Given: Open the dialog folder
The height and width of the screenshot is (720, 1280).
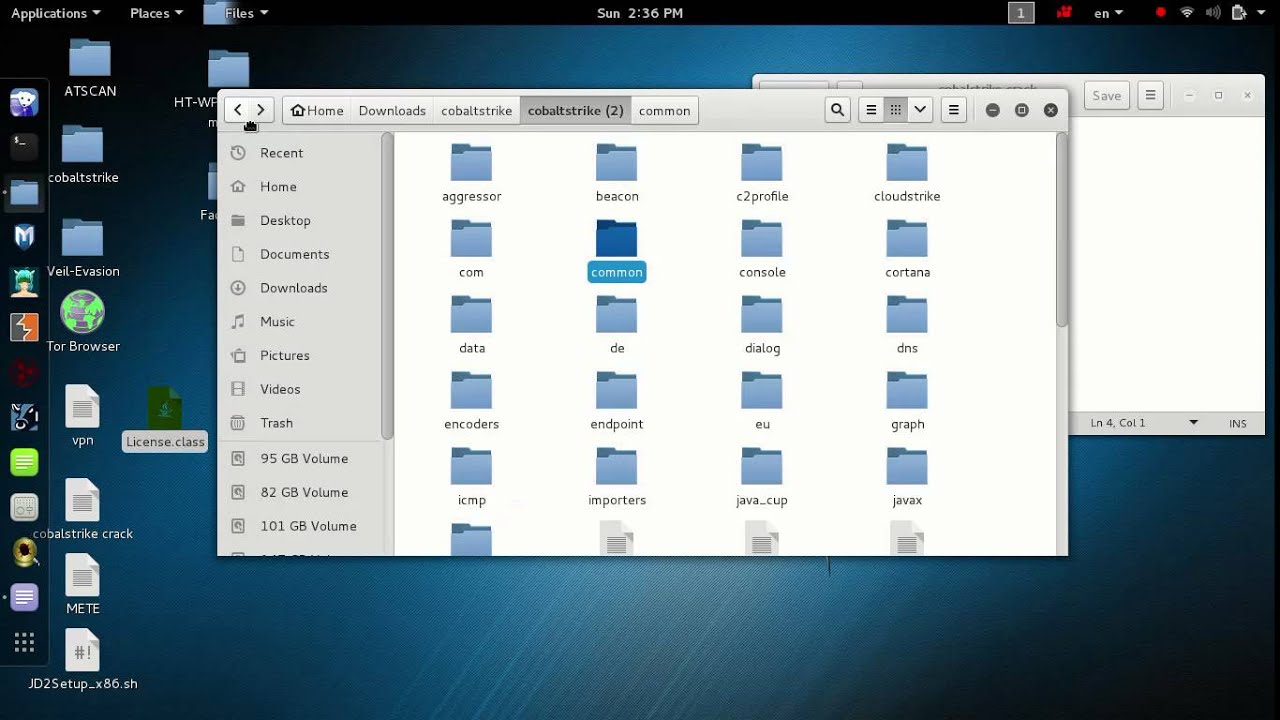Looking at the screenshot, I should (x=762, y=325).
